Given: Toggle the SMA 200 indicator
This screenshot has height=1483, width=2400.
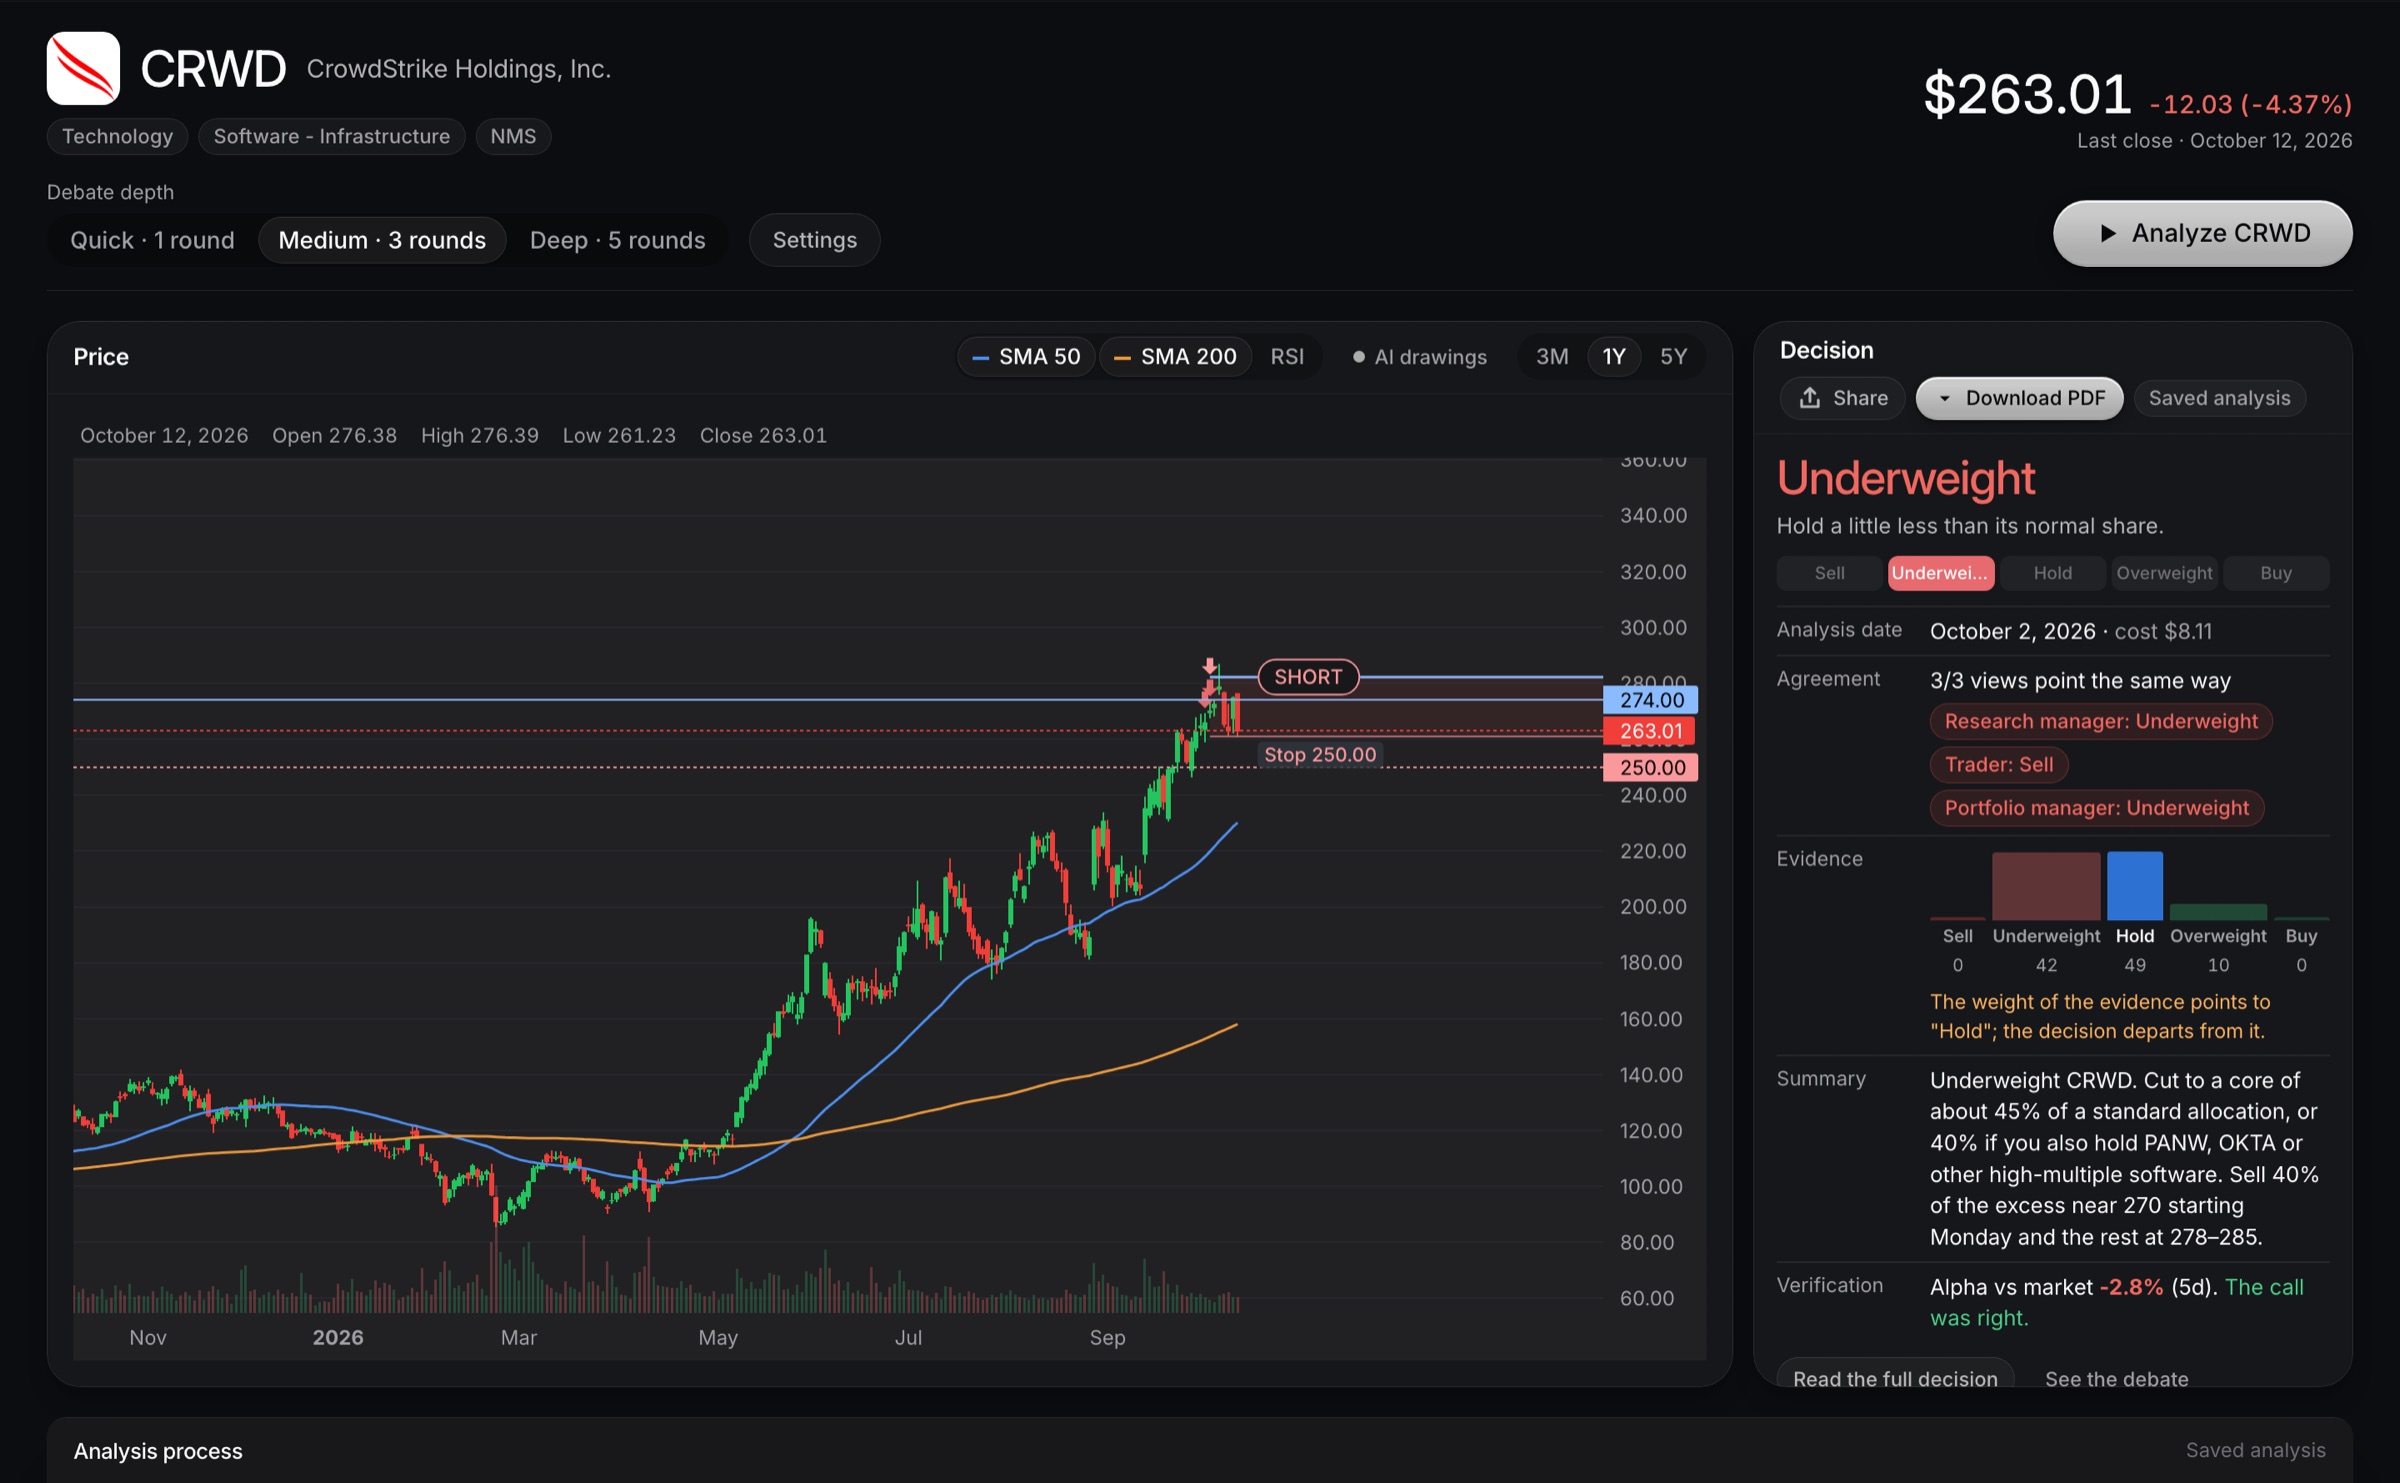Looking at the screenshot, I should click(x=1176, y=357).
